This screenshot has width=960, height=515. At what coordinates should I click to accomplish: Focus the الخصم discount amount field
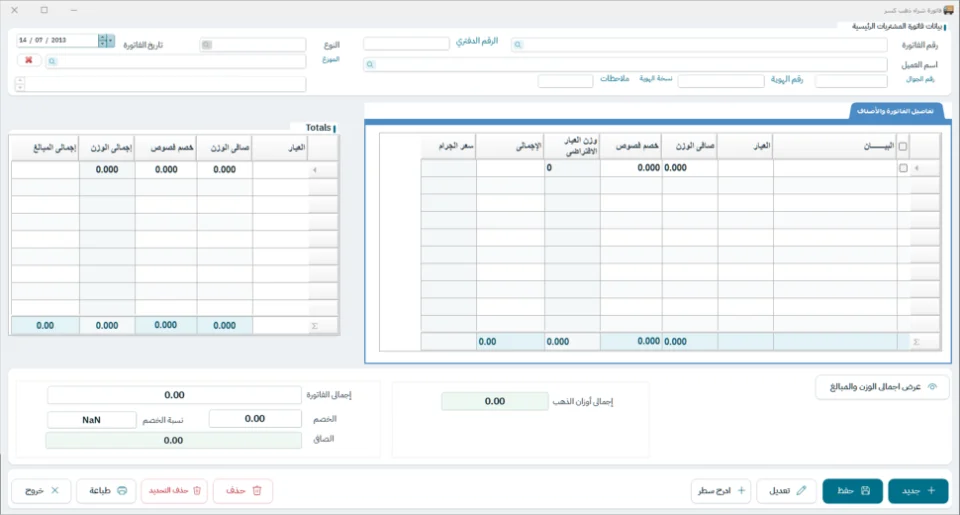[x=255, y=419]
